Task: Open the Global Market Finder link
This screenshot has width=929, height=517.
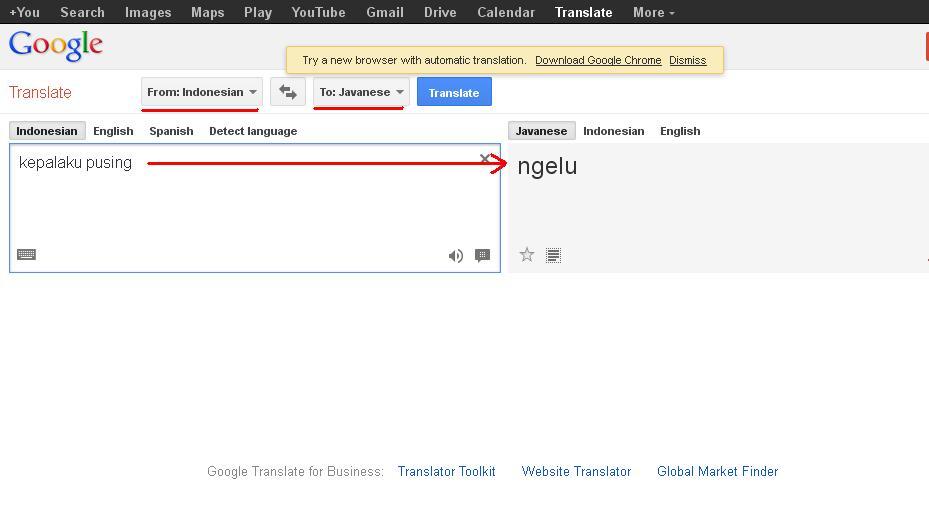Action: 717,471
